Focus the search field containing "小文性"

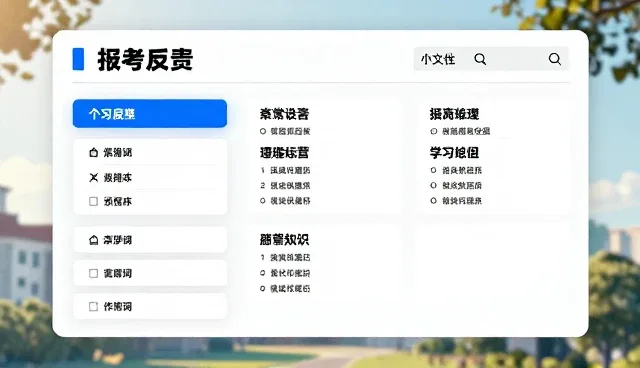click(x=491, y=59)
